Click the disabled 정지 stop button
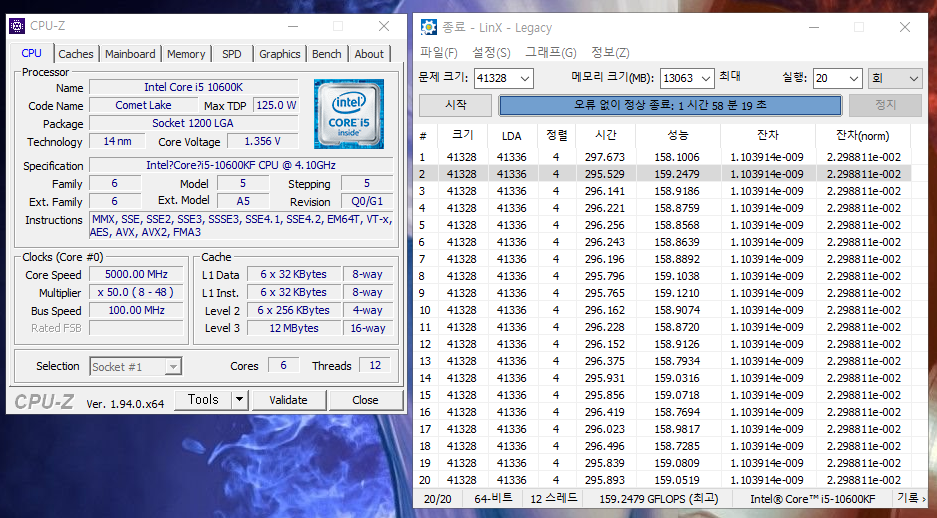The width and height of the screenshot is (937, 518). pyautogui.click(x=885, y=105)
